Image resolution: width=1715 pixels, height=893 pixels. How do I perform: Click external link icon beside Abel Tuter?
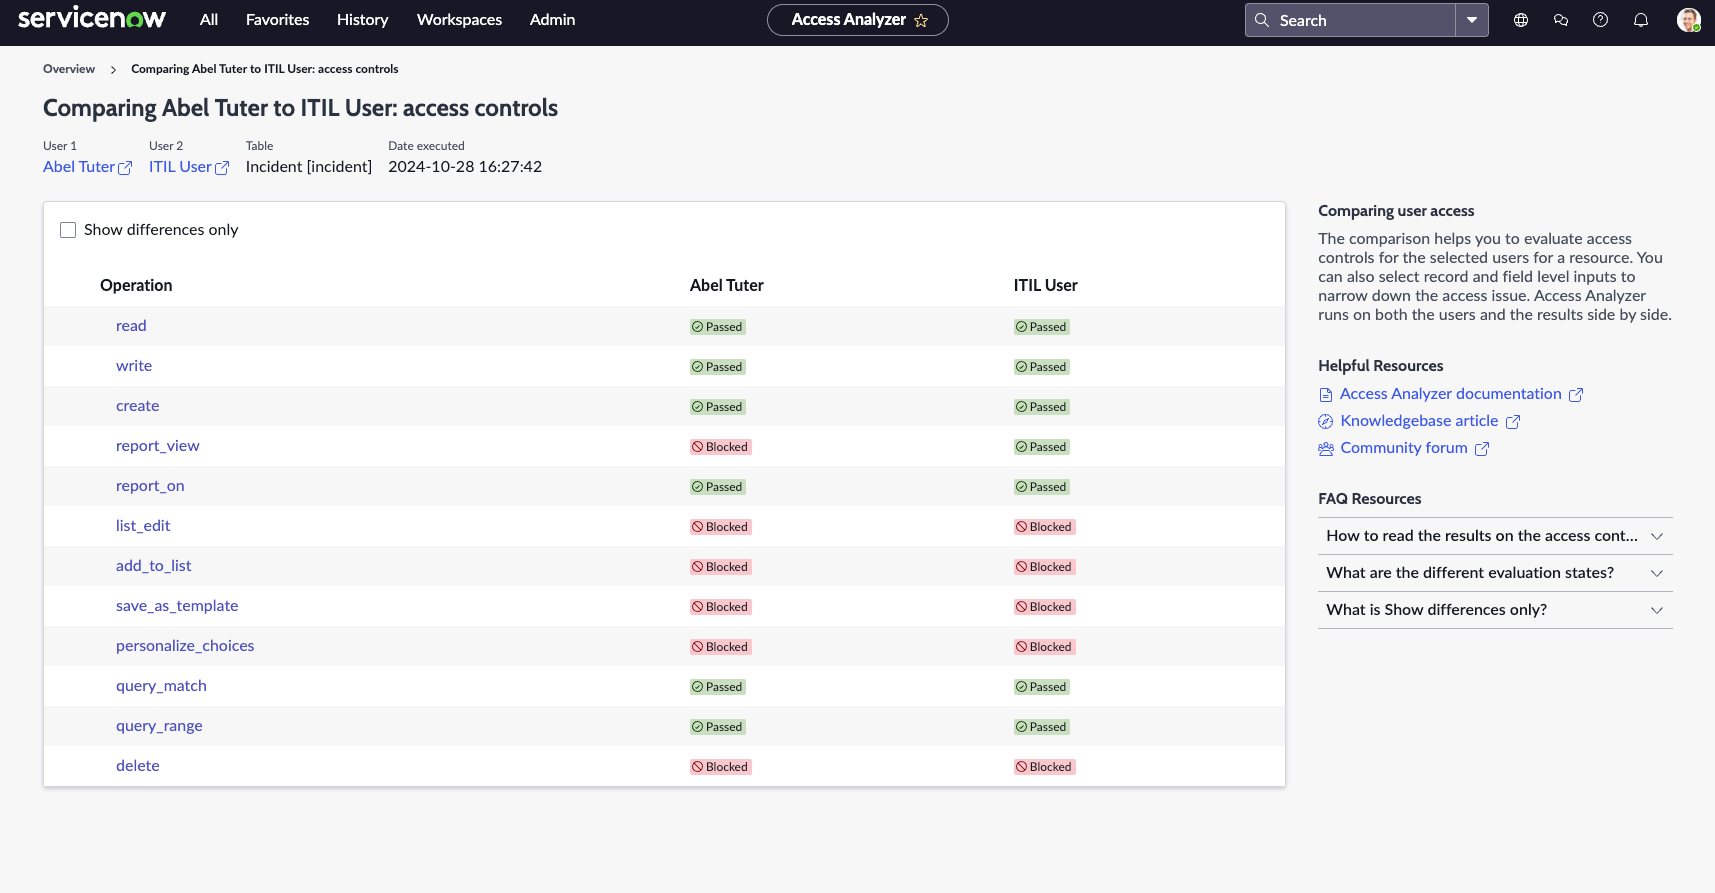125,168
